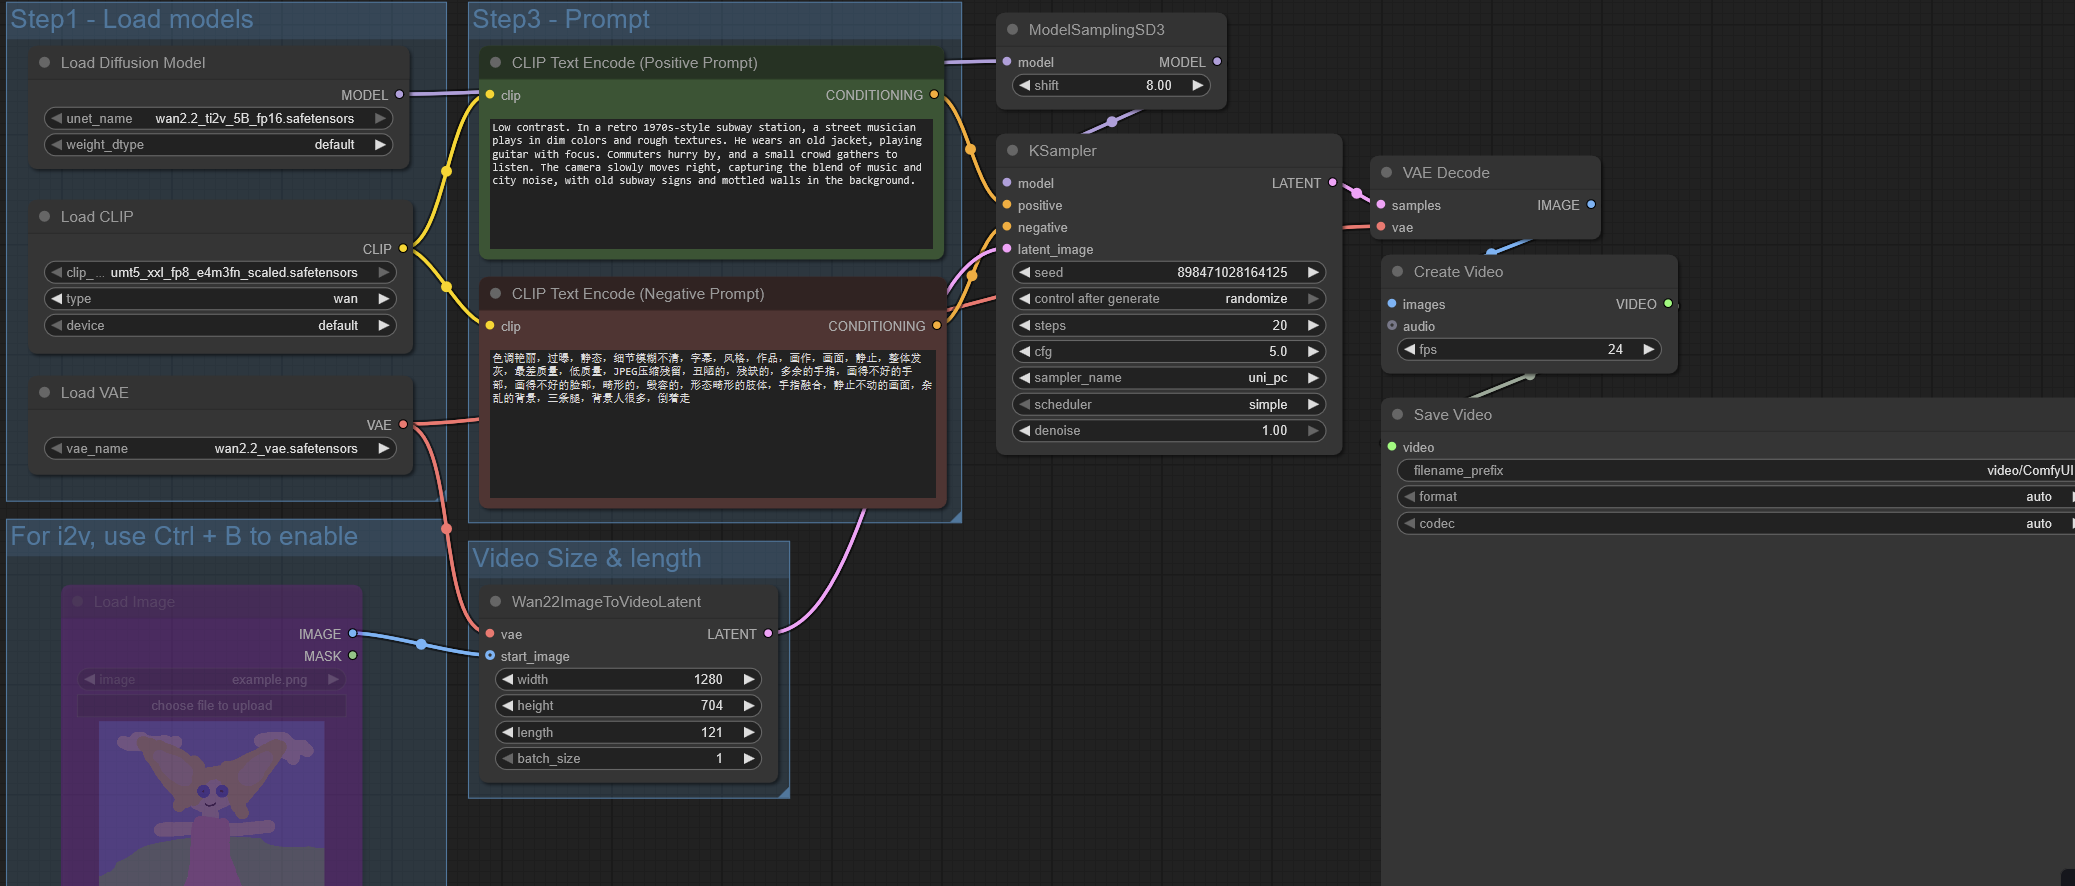Click the VAE Decode node collapse dot
This screenshot has width=2075, height=886.
(x=1386, y=173)
